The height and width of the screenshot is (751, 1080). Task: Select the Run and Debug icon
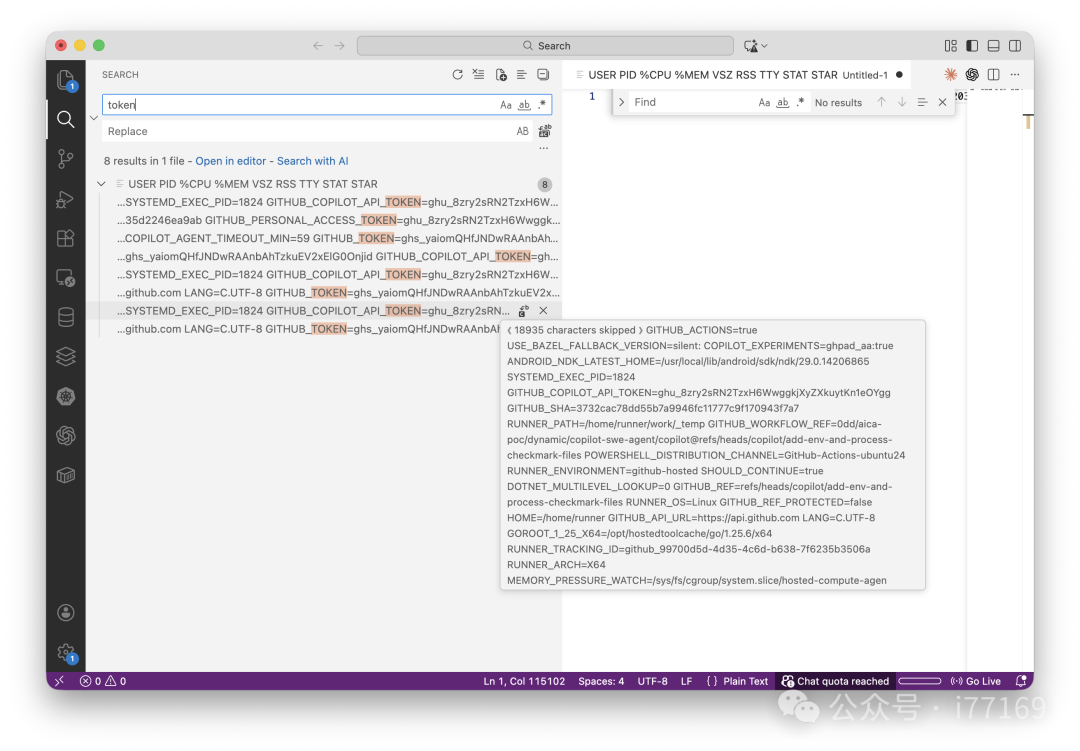tap(65, 198)
